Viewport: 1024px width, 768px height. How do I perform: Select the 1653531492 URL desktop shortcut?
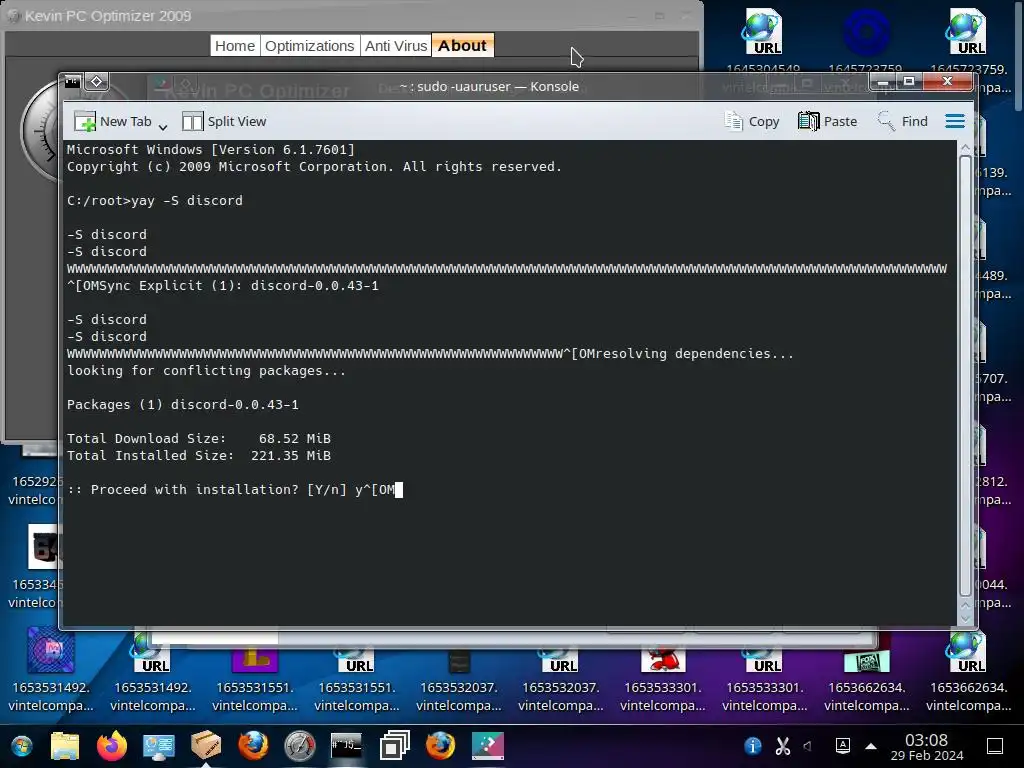(153, 671)
